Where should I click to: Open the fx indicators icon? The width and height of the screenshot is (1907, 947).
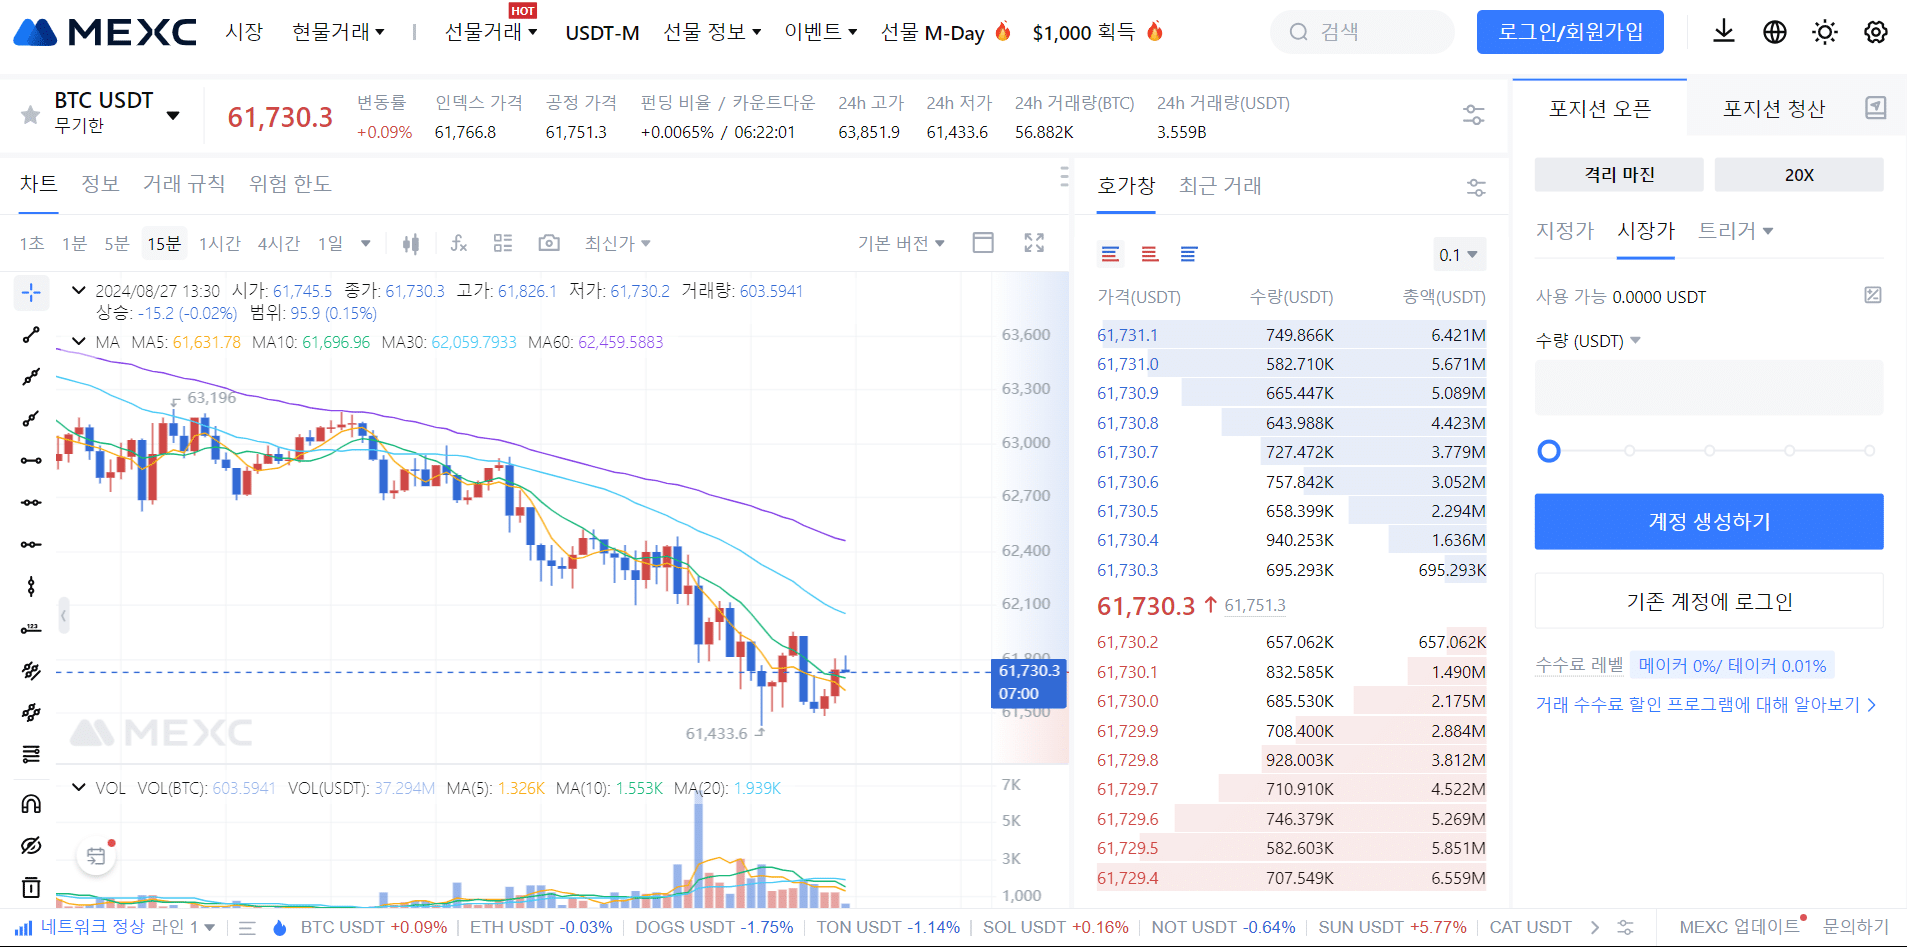(x=459, y=243)
